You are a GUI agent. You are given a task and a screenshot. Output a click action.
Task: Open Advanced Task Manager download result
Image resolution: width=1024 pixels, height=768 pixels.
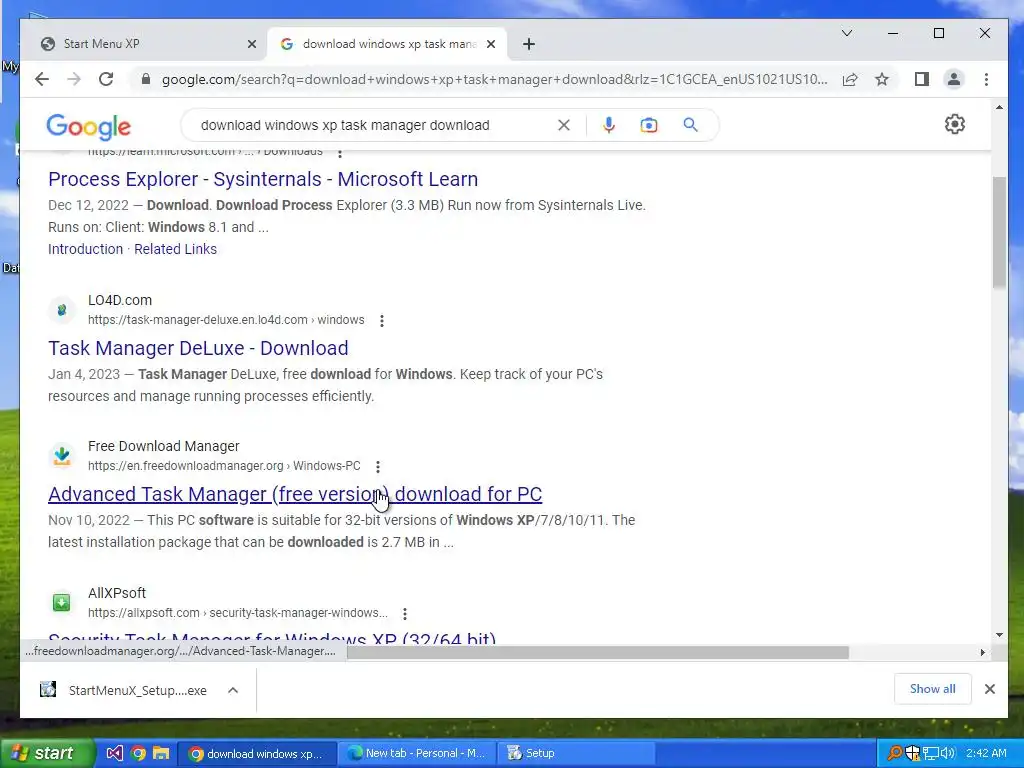tap(295, 494)
